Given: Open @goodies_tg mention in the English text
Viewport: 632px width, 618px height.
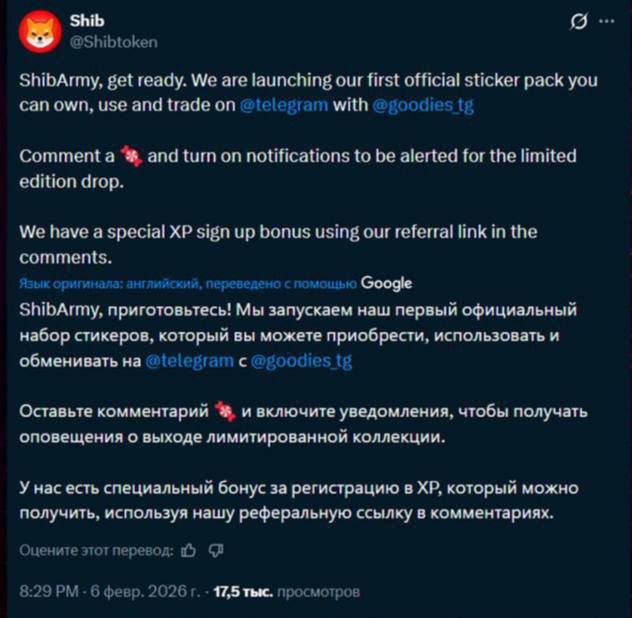Looking at the screenshot, I should (x=423, y=106).
